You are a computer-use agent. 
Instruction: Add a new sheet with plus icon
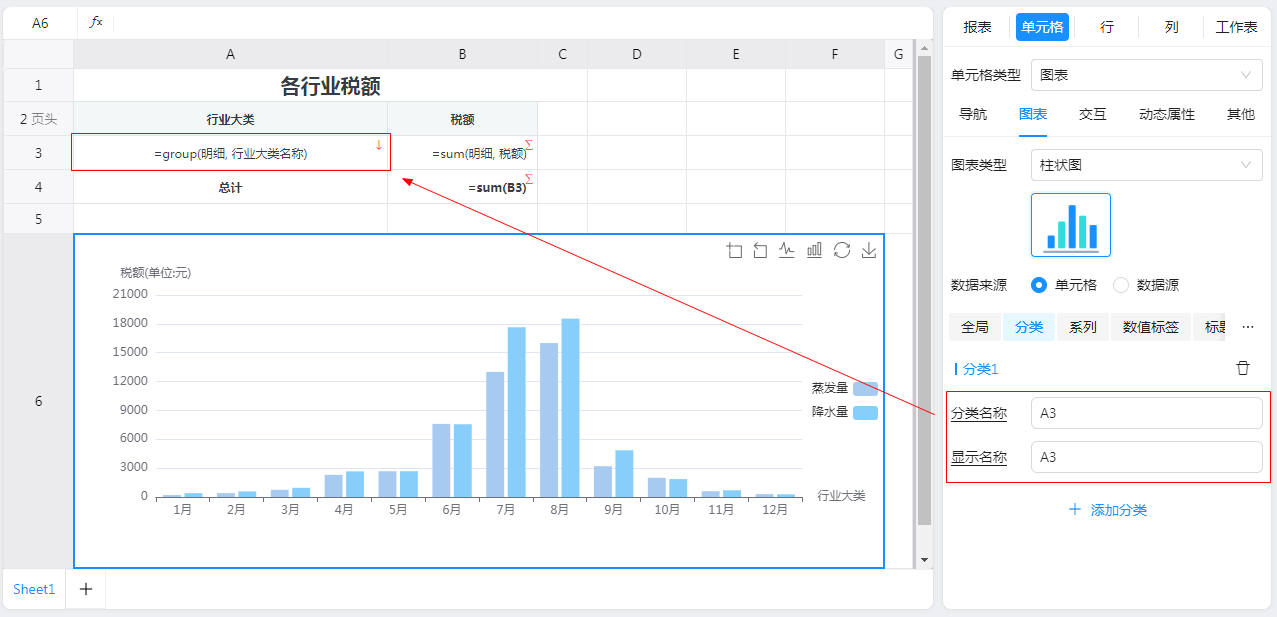point(86,589)
